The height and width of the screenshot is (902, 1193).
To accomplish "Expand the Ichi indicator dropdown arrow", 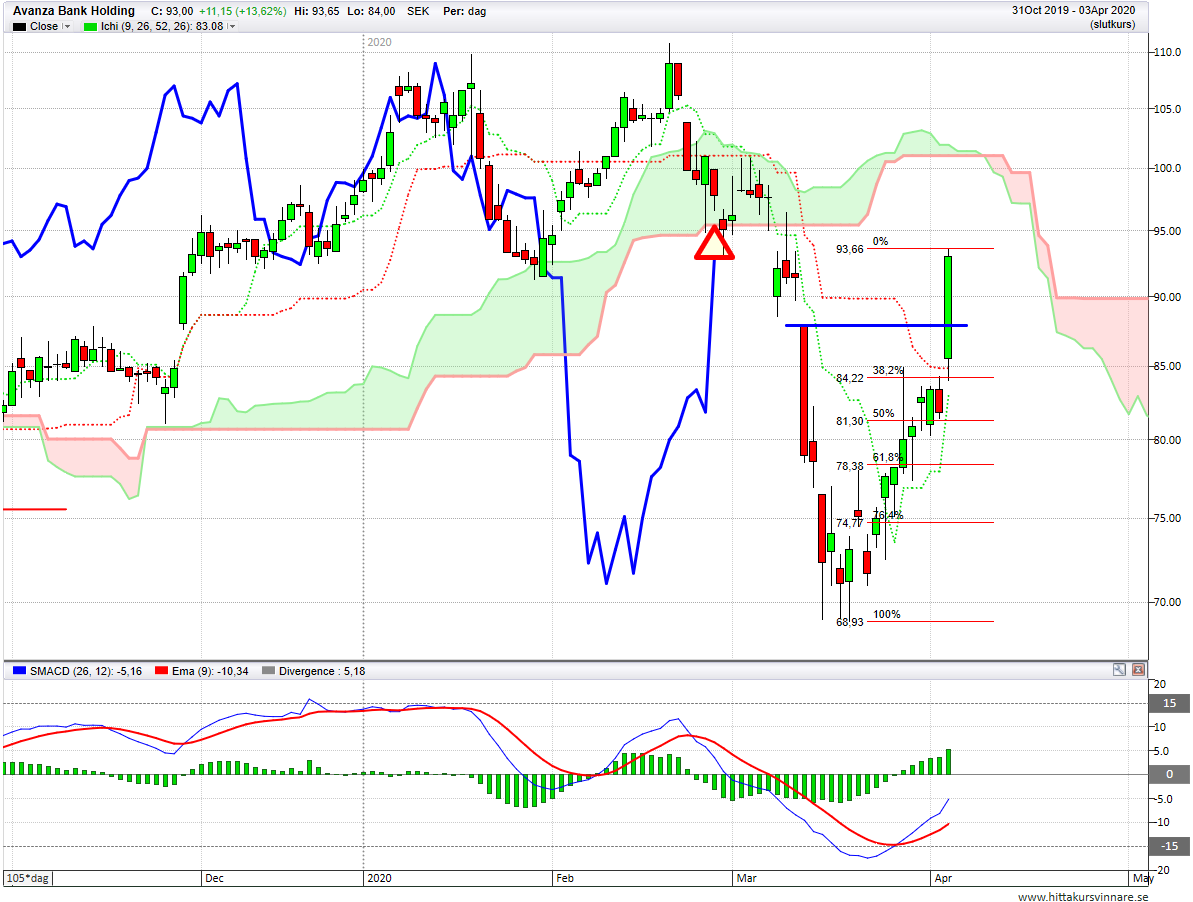I will [x=232, y=27].
